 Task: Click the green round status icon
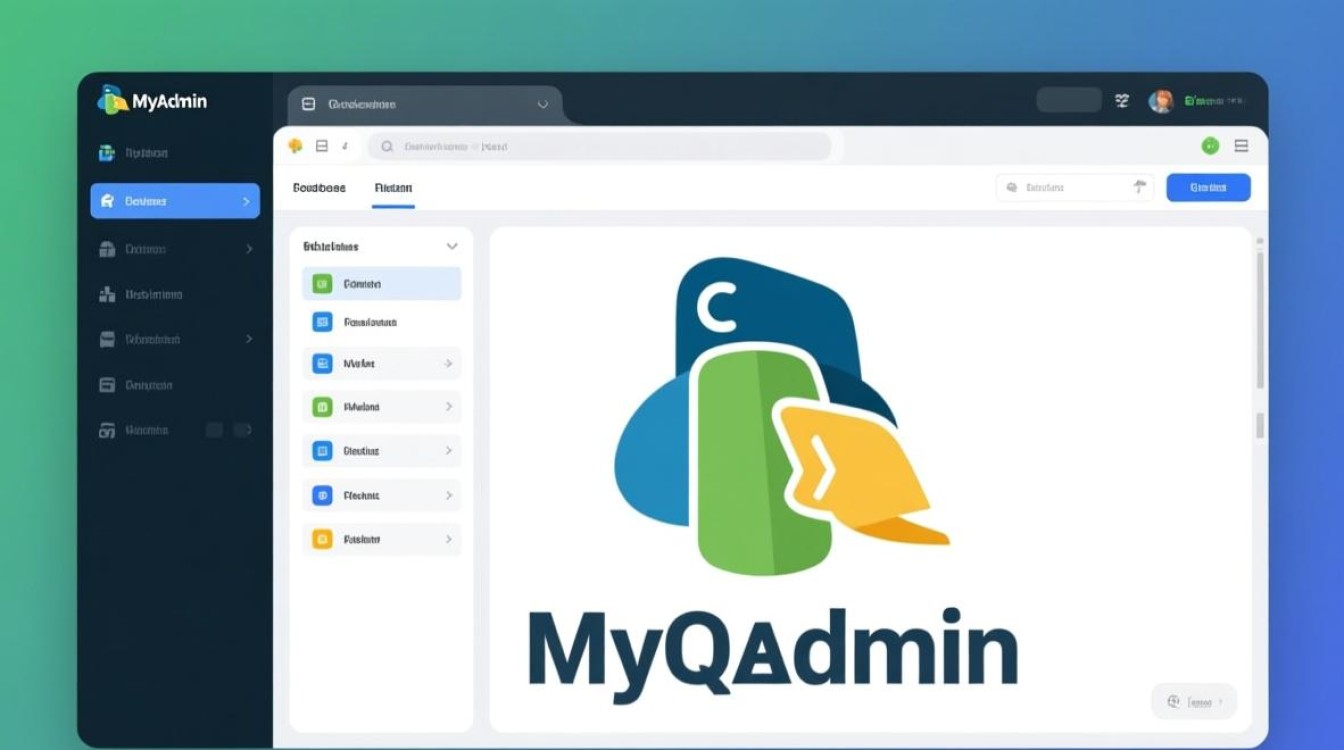tap(1210, 146)
